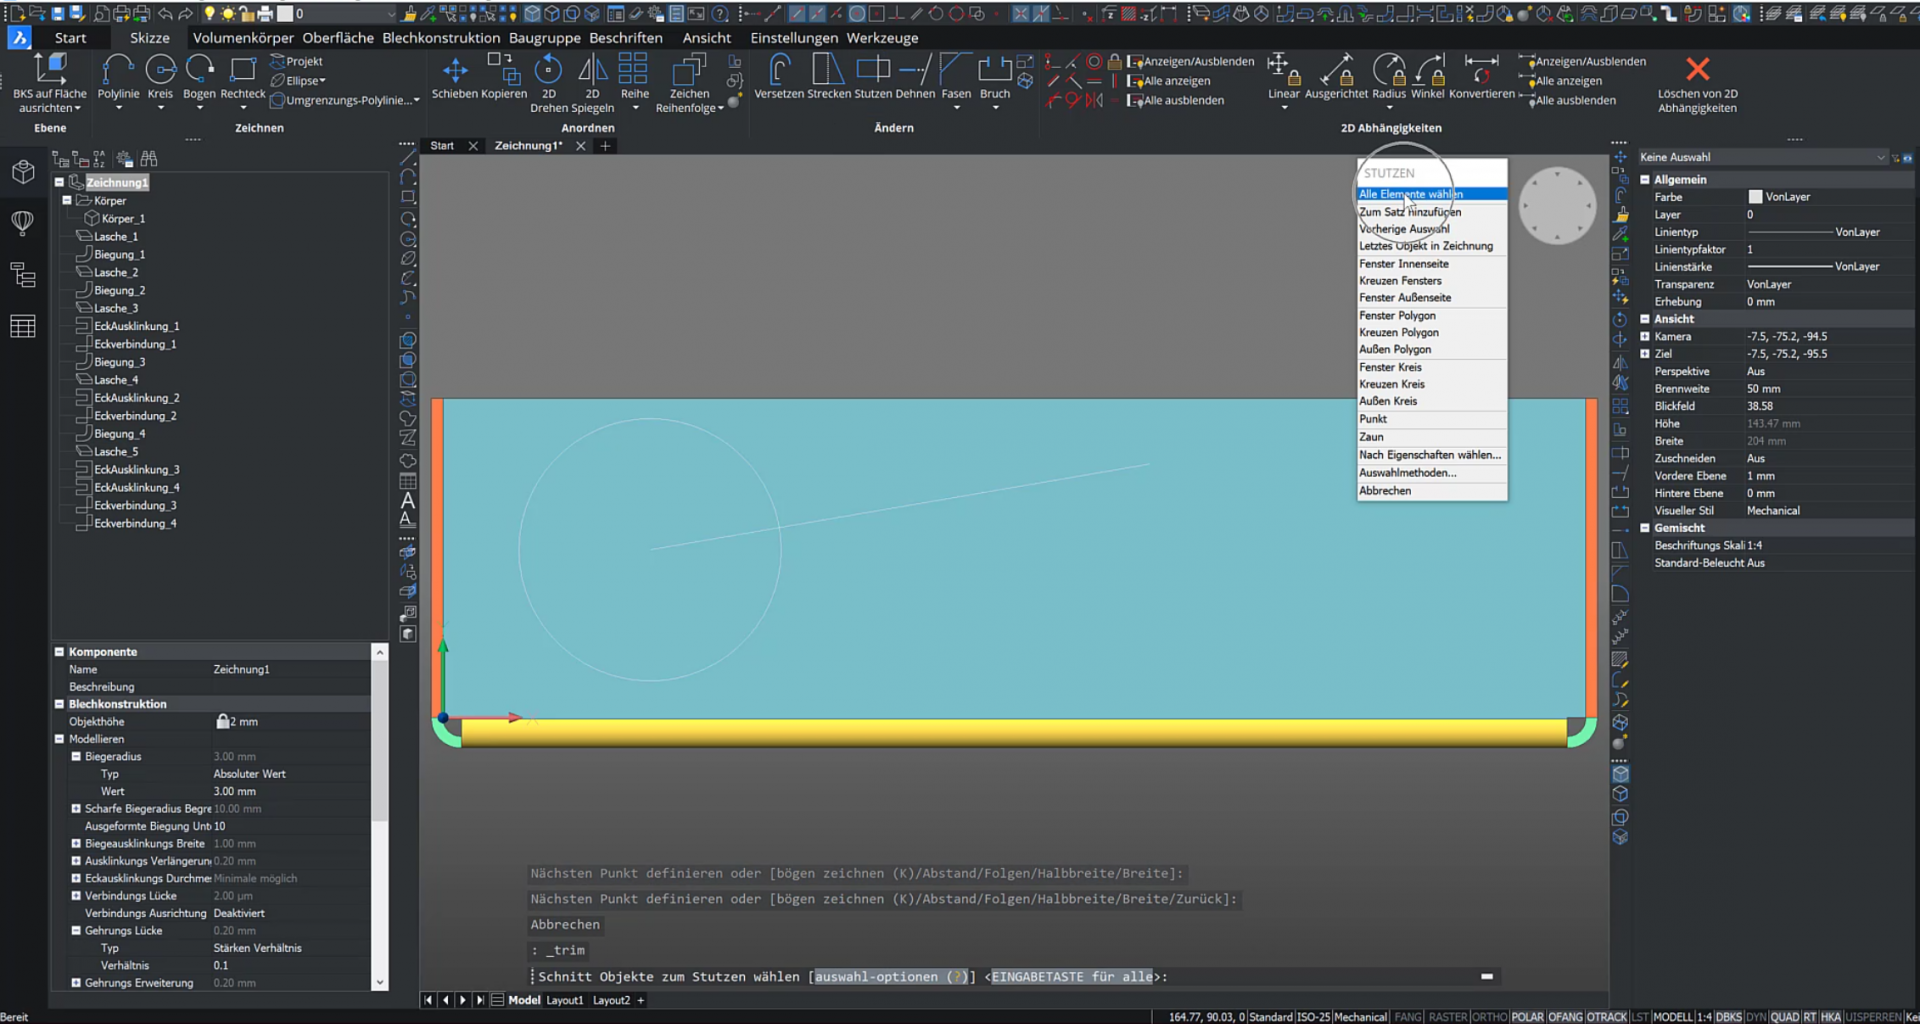Collapse the Allgemein properties section
Image resolution: width=1920 pixels, height=1024 pixels.
tap(1645, 180)
